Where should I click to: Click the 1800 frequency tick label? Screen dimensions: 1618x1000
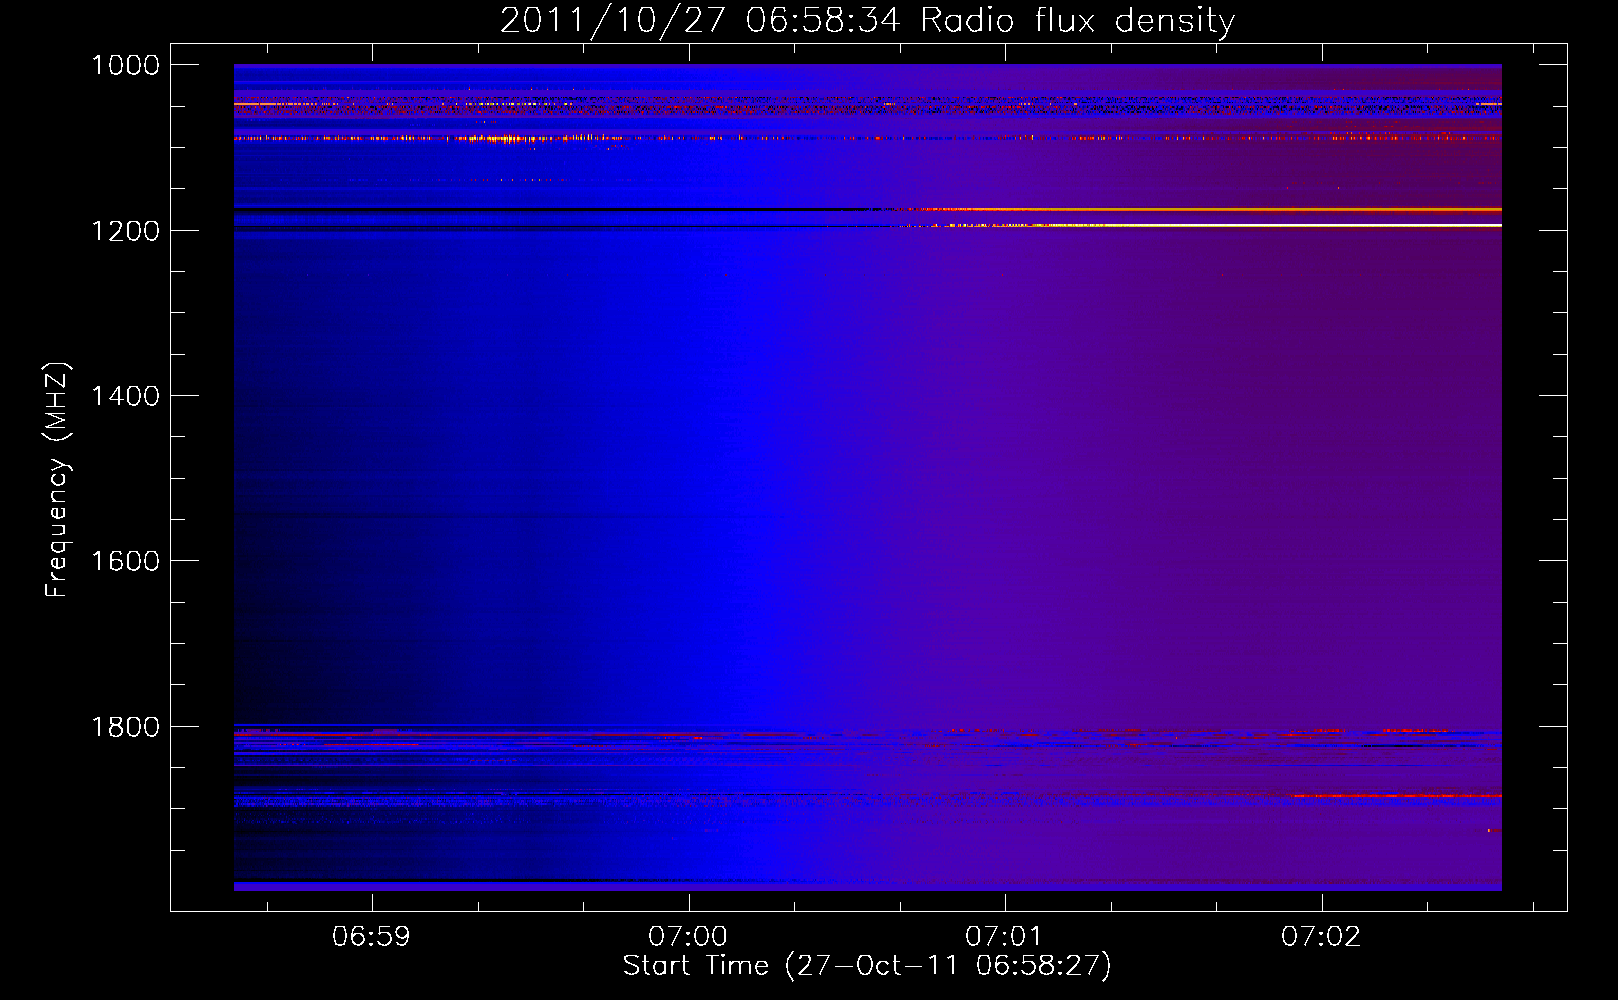click(x=125, y=727)
